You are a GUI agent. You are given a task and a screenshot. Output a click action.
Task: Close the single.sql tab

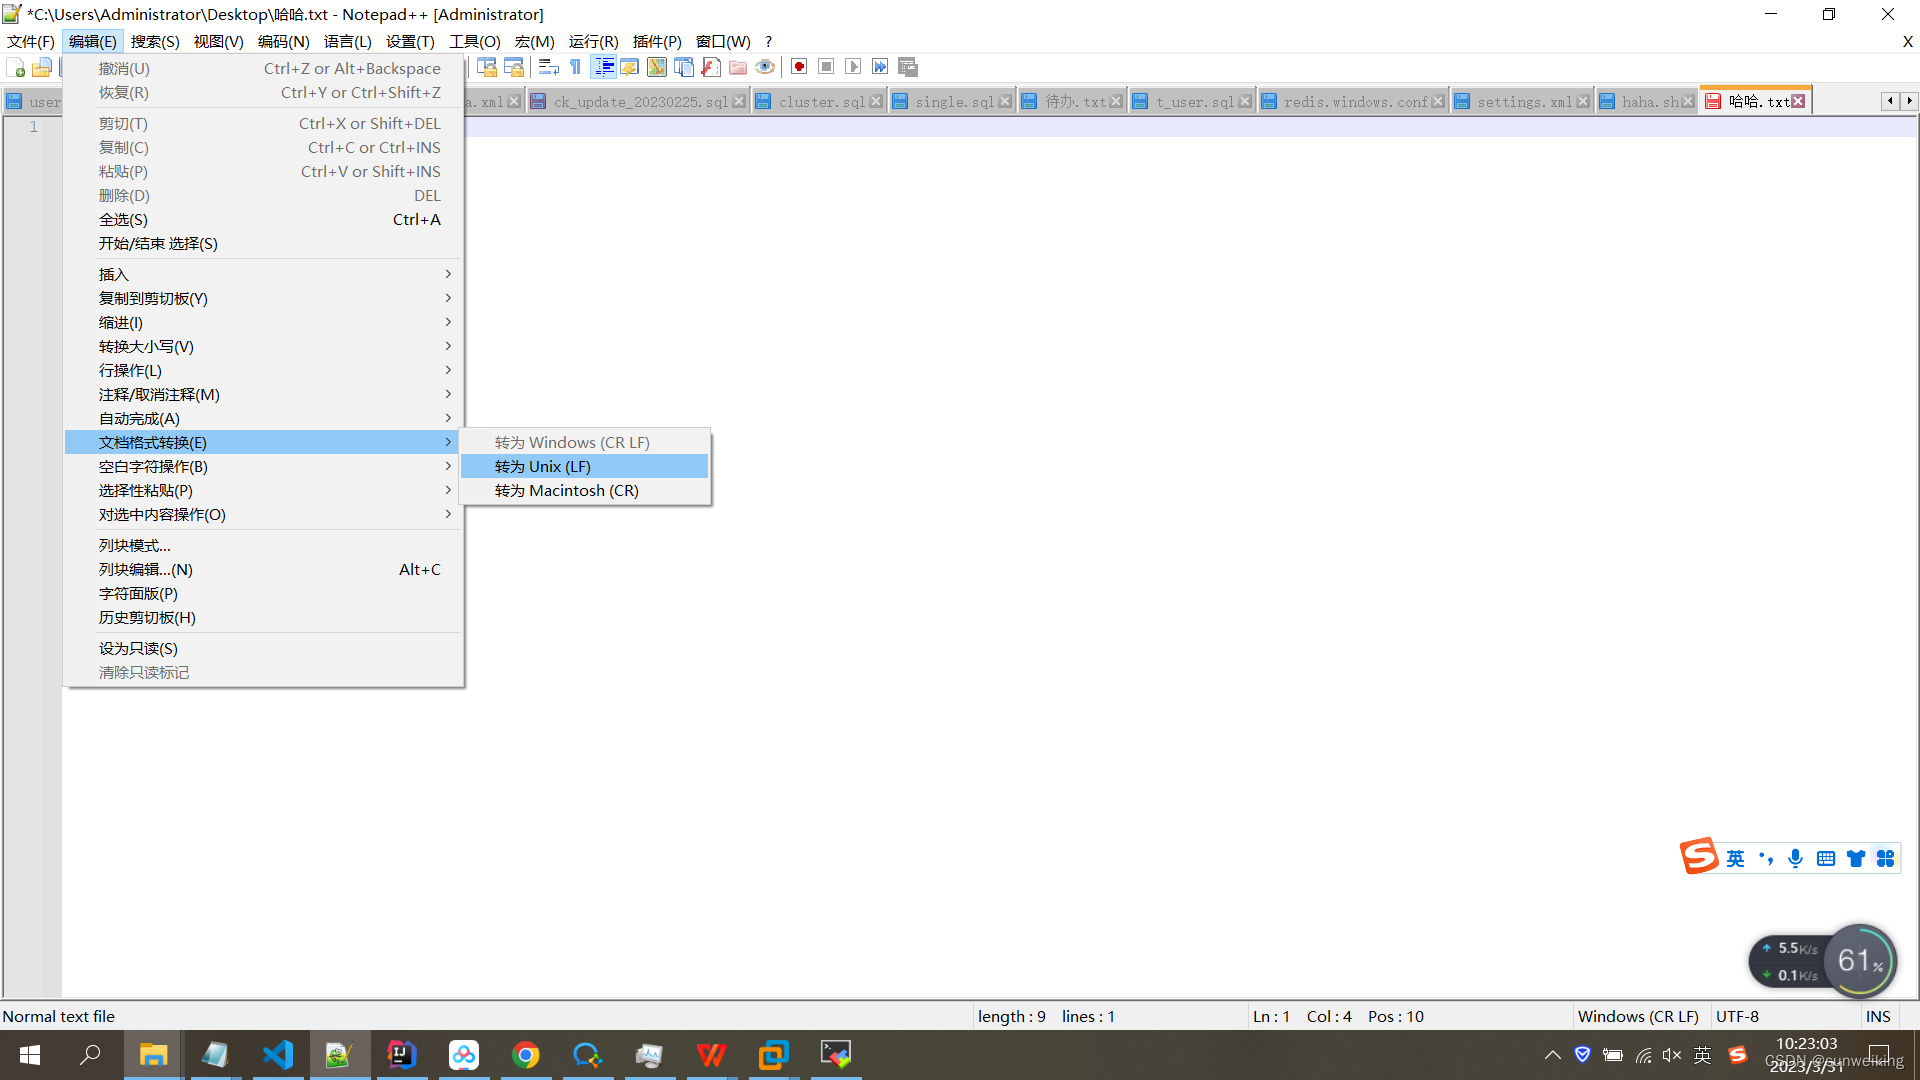(x=1005, y=102)
